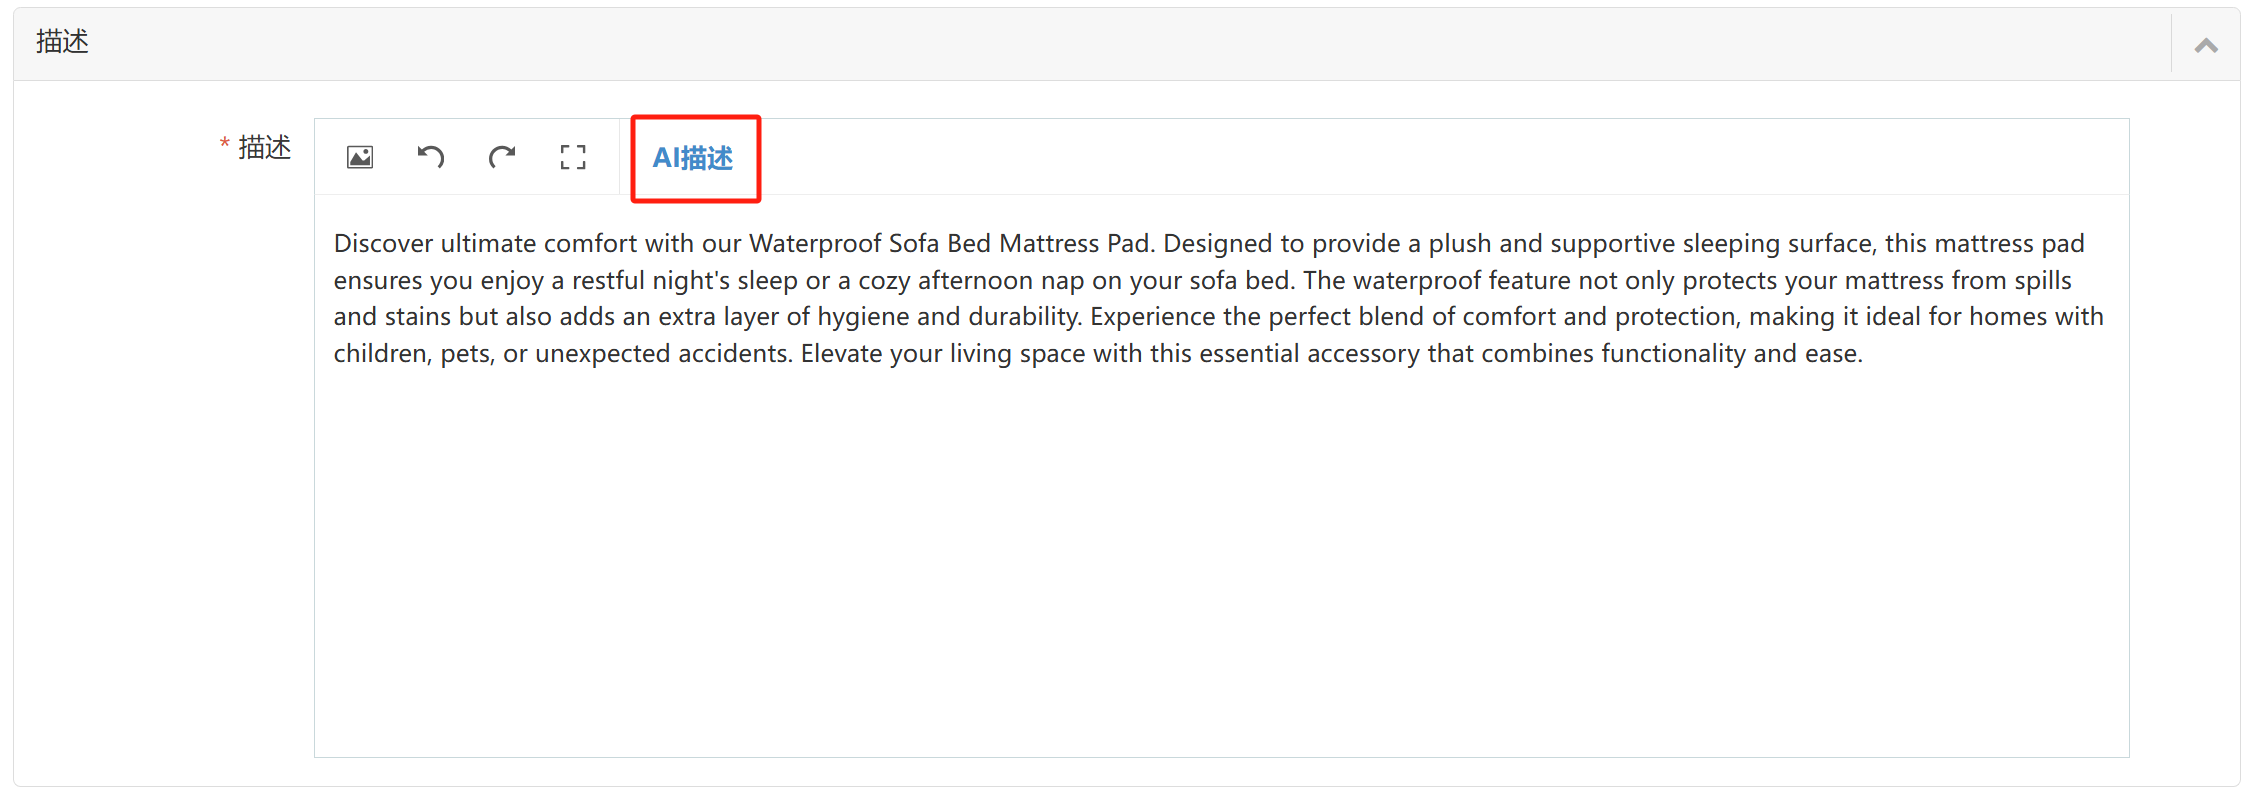
Task: Toggle fullscreen editor mode
Action: (573, 157)
